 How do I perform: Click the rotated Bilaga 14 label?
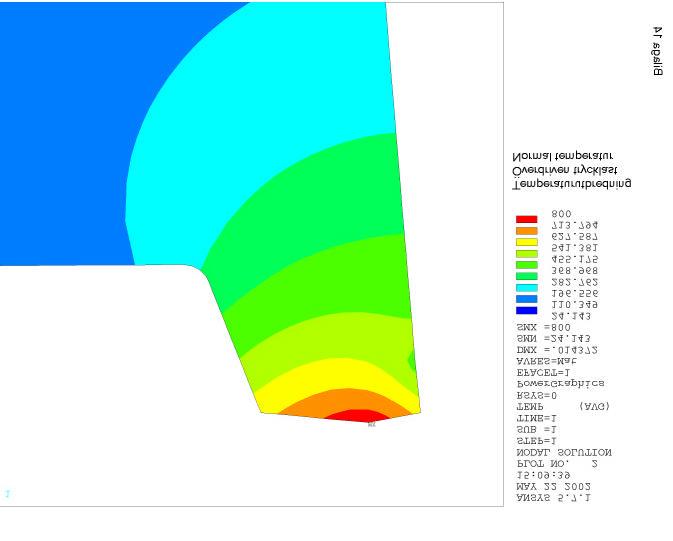[x=657, y=51]
